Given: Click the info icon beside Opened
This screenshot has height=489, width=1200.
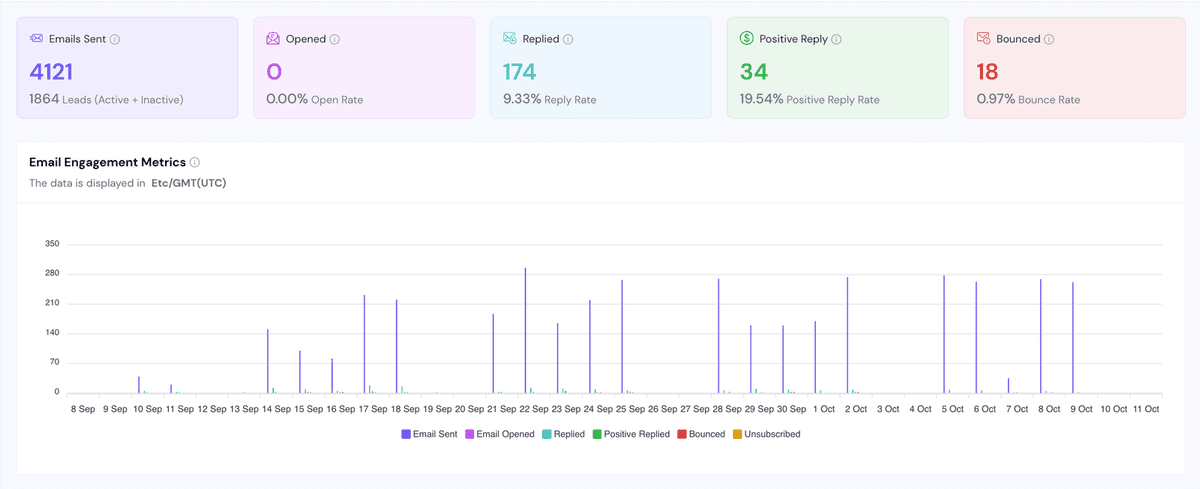Looking at the screenshot, I should 335,39.
